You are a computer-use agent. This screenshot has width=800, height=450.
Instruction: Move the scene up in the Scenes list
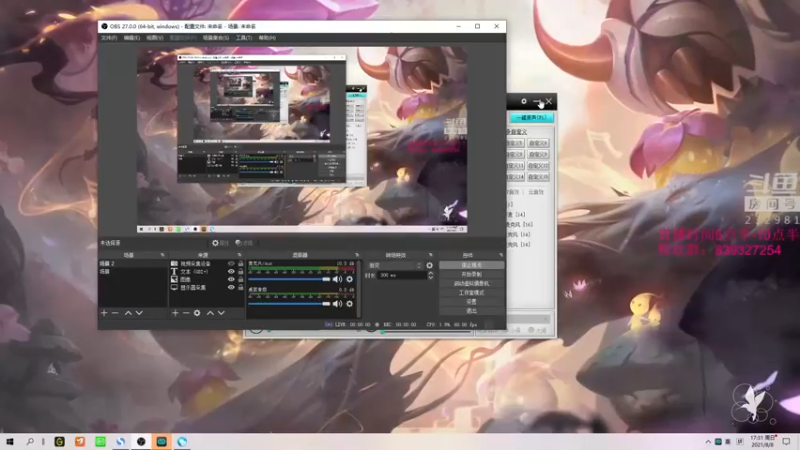pyautogui.click(x=128, y=313)
